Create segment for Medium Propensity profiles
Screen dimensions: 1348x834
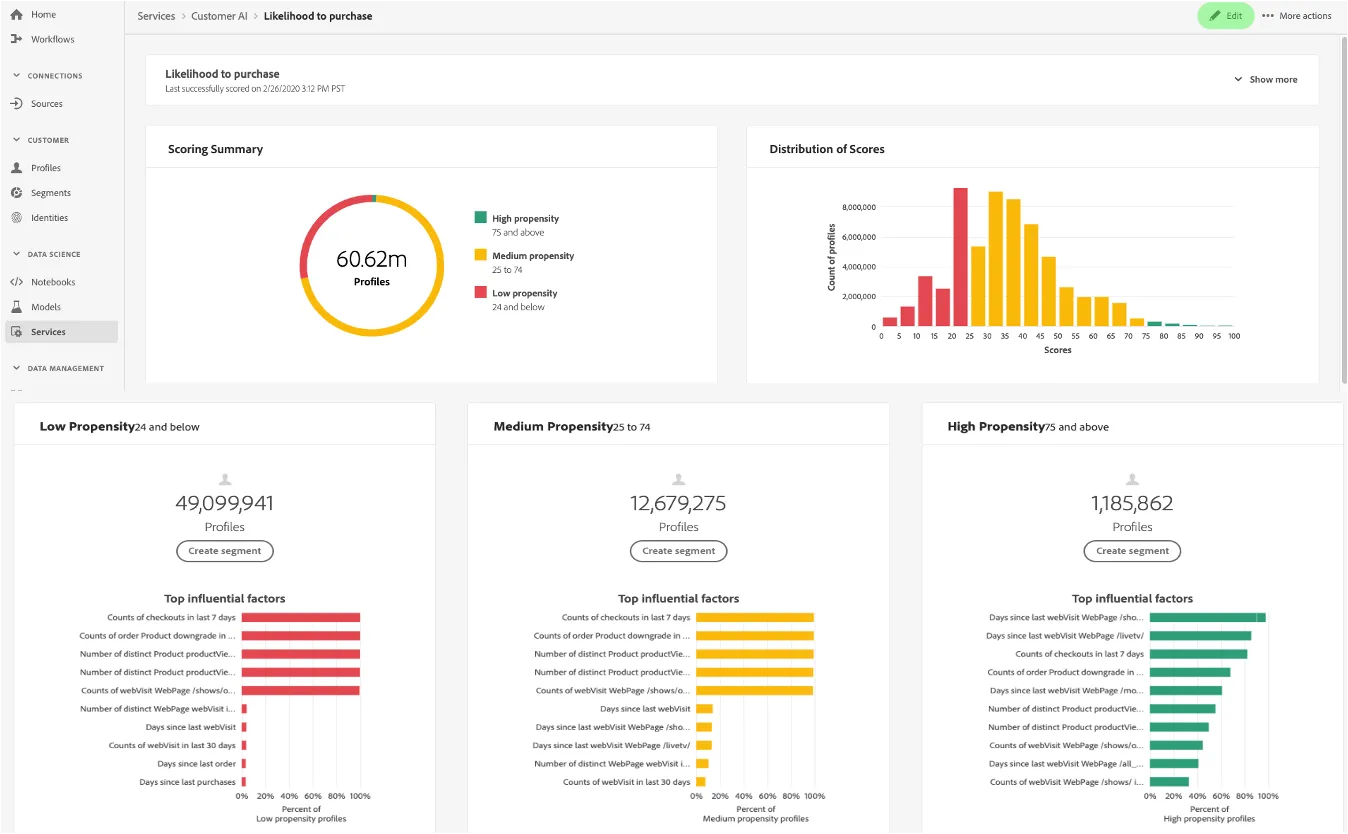(x=678, y=551)
